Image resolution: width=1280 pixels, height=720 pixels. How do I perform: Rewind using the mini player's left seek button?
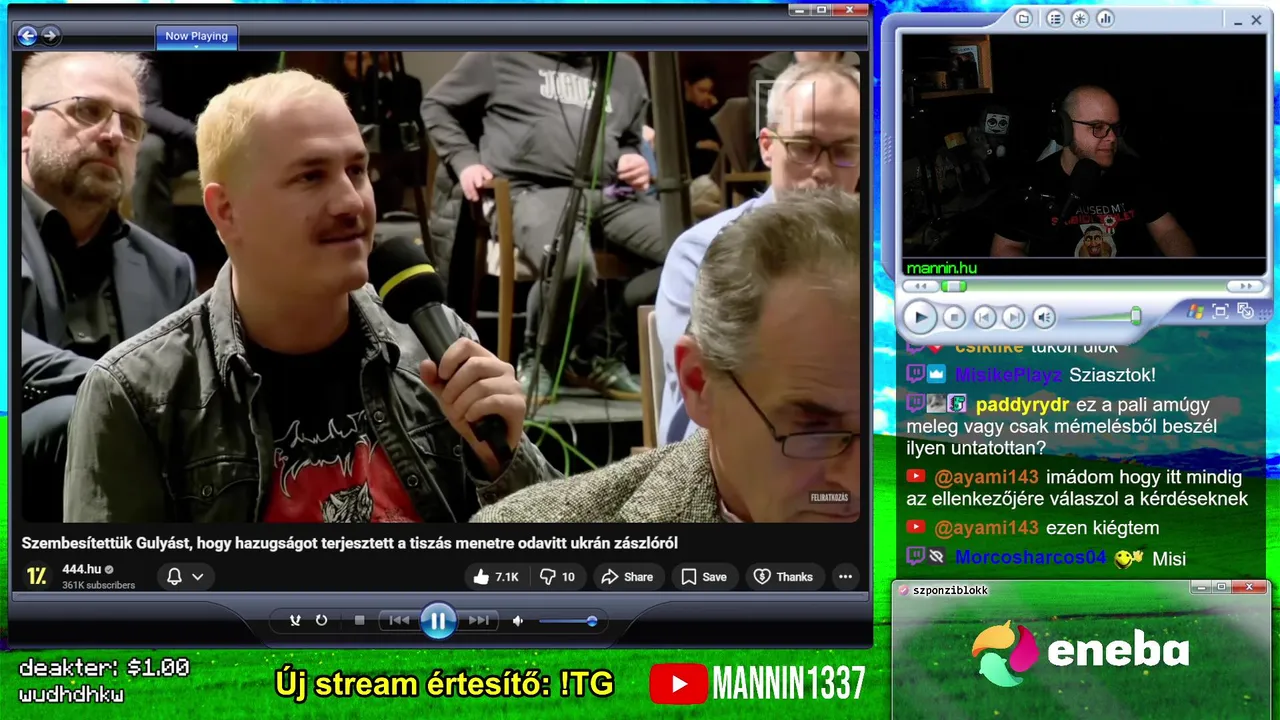[920, 286]
